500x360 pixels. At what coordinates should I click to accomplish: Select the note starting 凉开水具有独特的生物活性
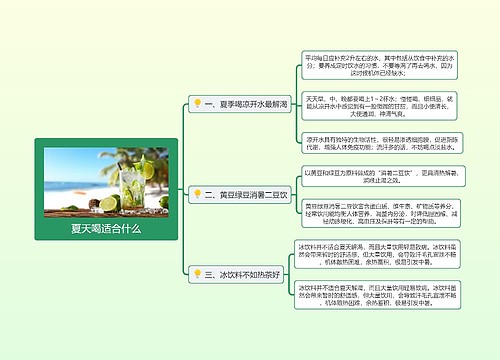coord(382,143)
